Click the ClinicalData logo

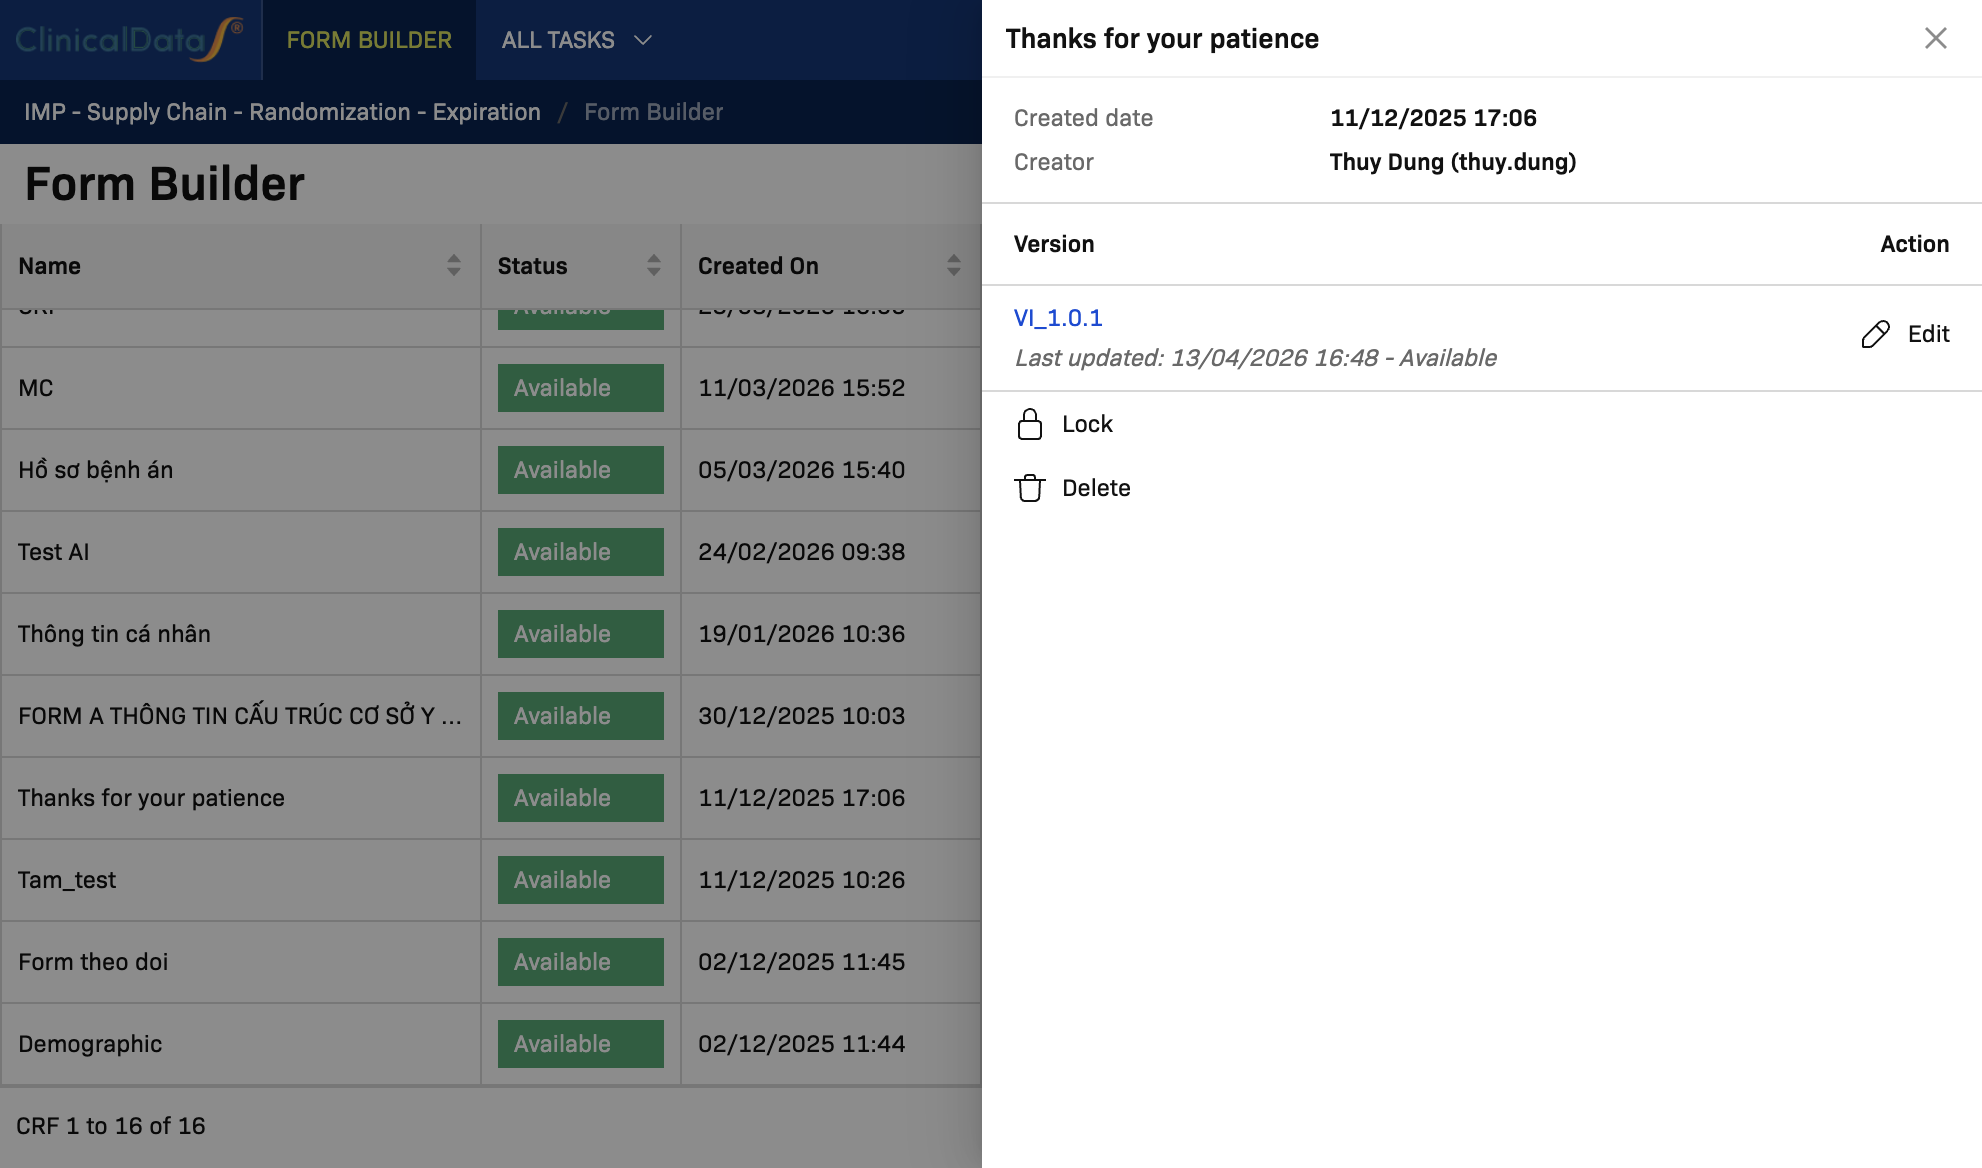pyautogui.click(x=128, y=39)
